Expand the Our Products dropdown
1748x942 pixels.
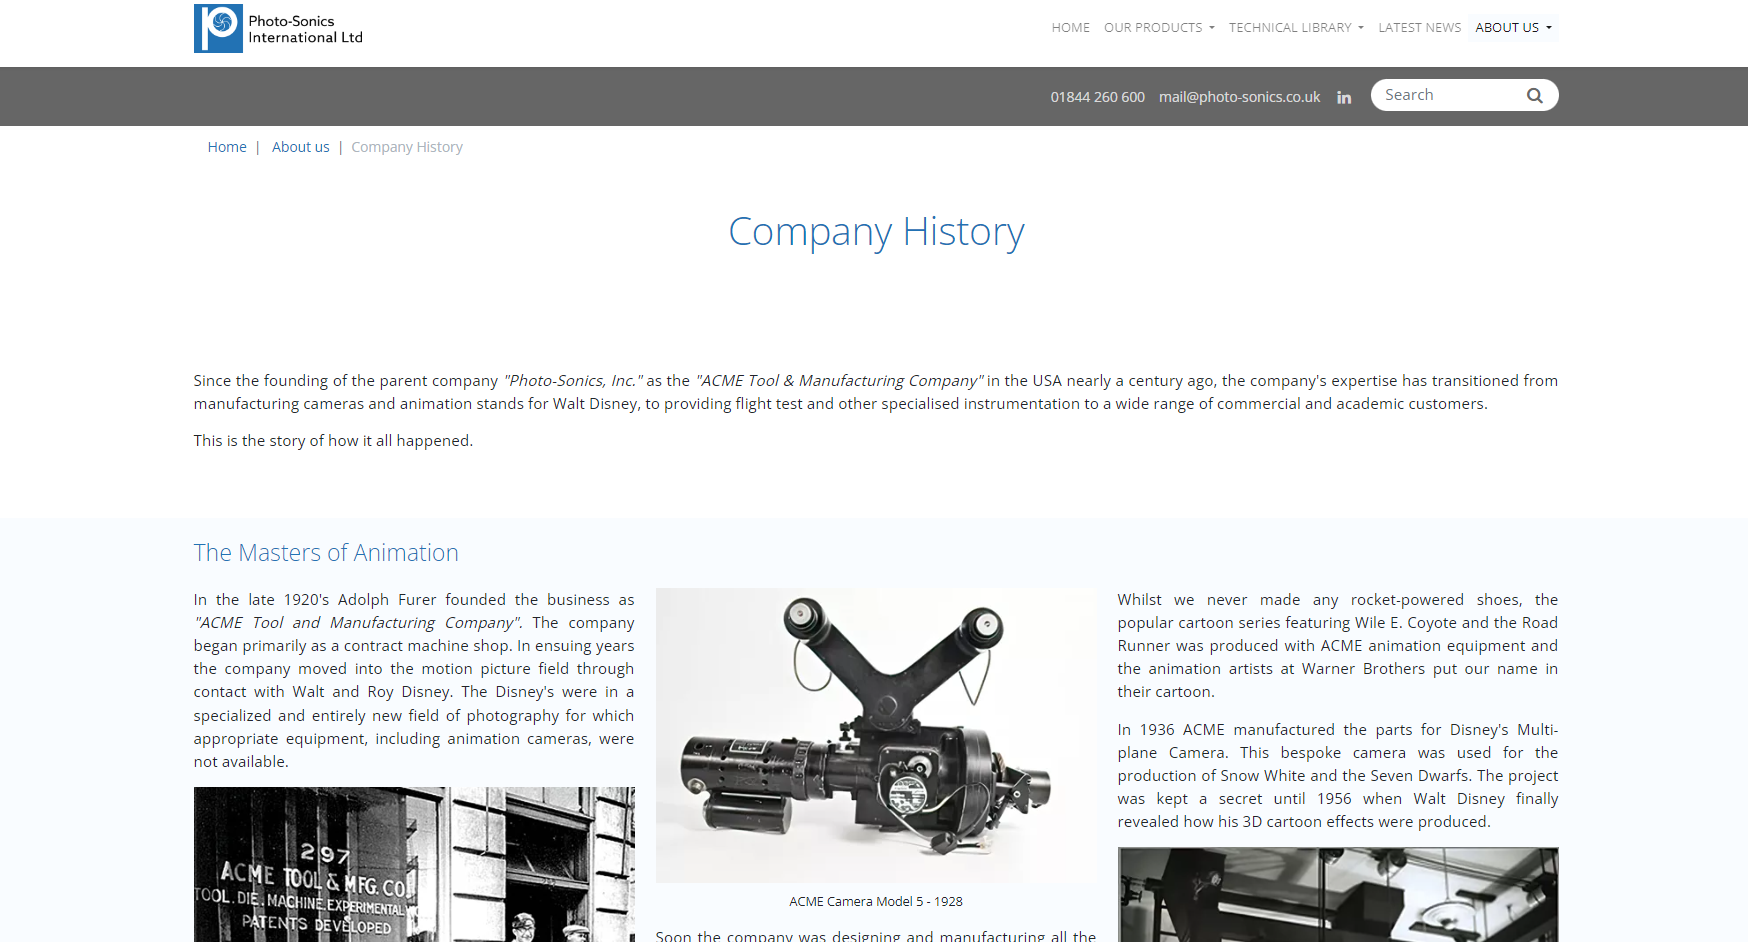(1158, 28)
